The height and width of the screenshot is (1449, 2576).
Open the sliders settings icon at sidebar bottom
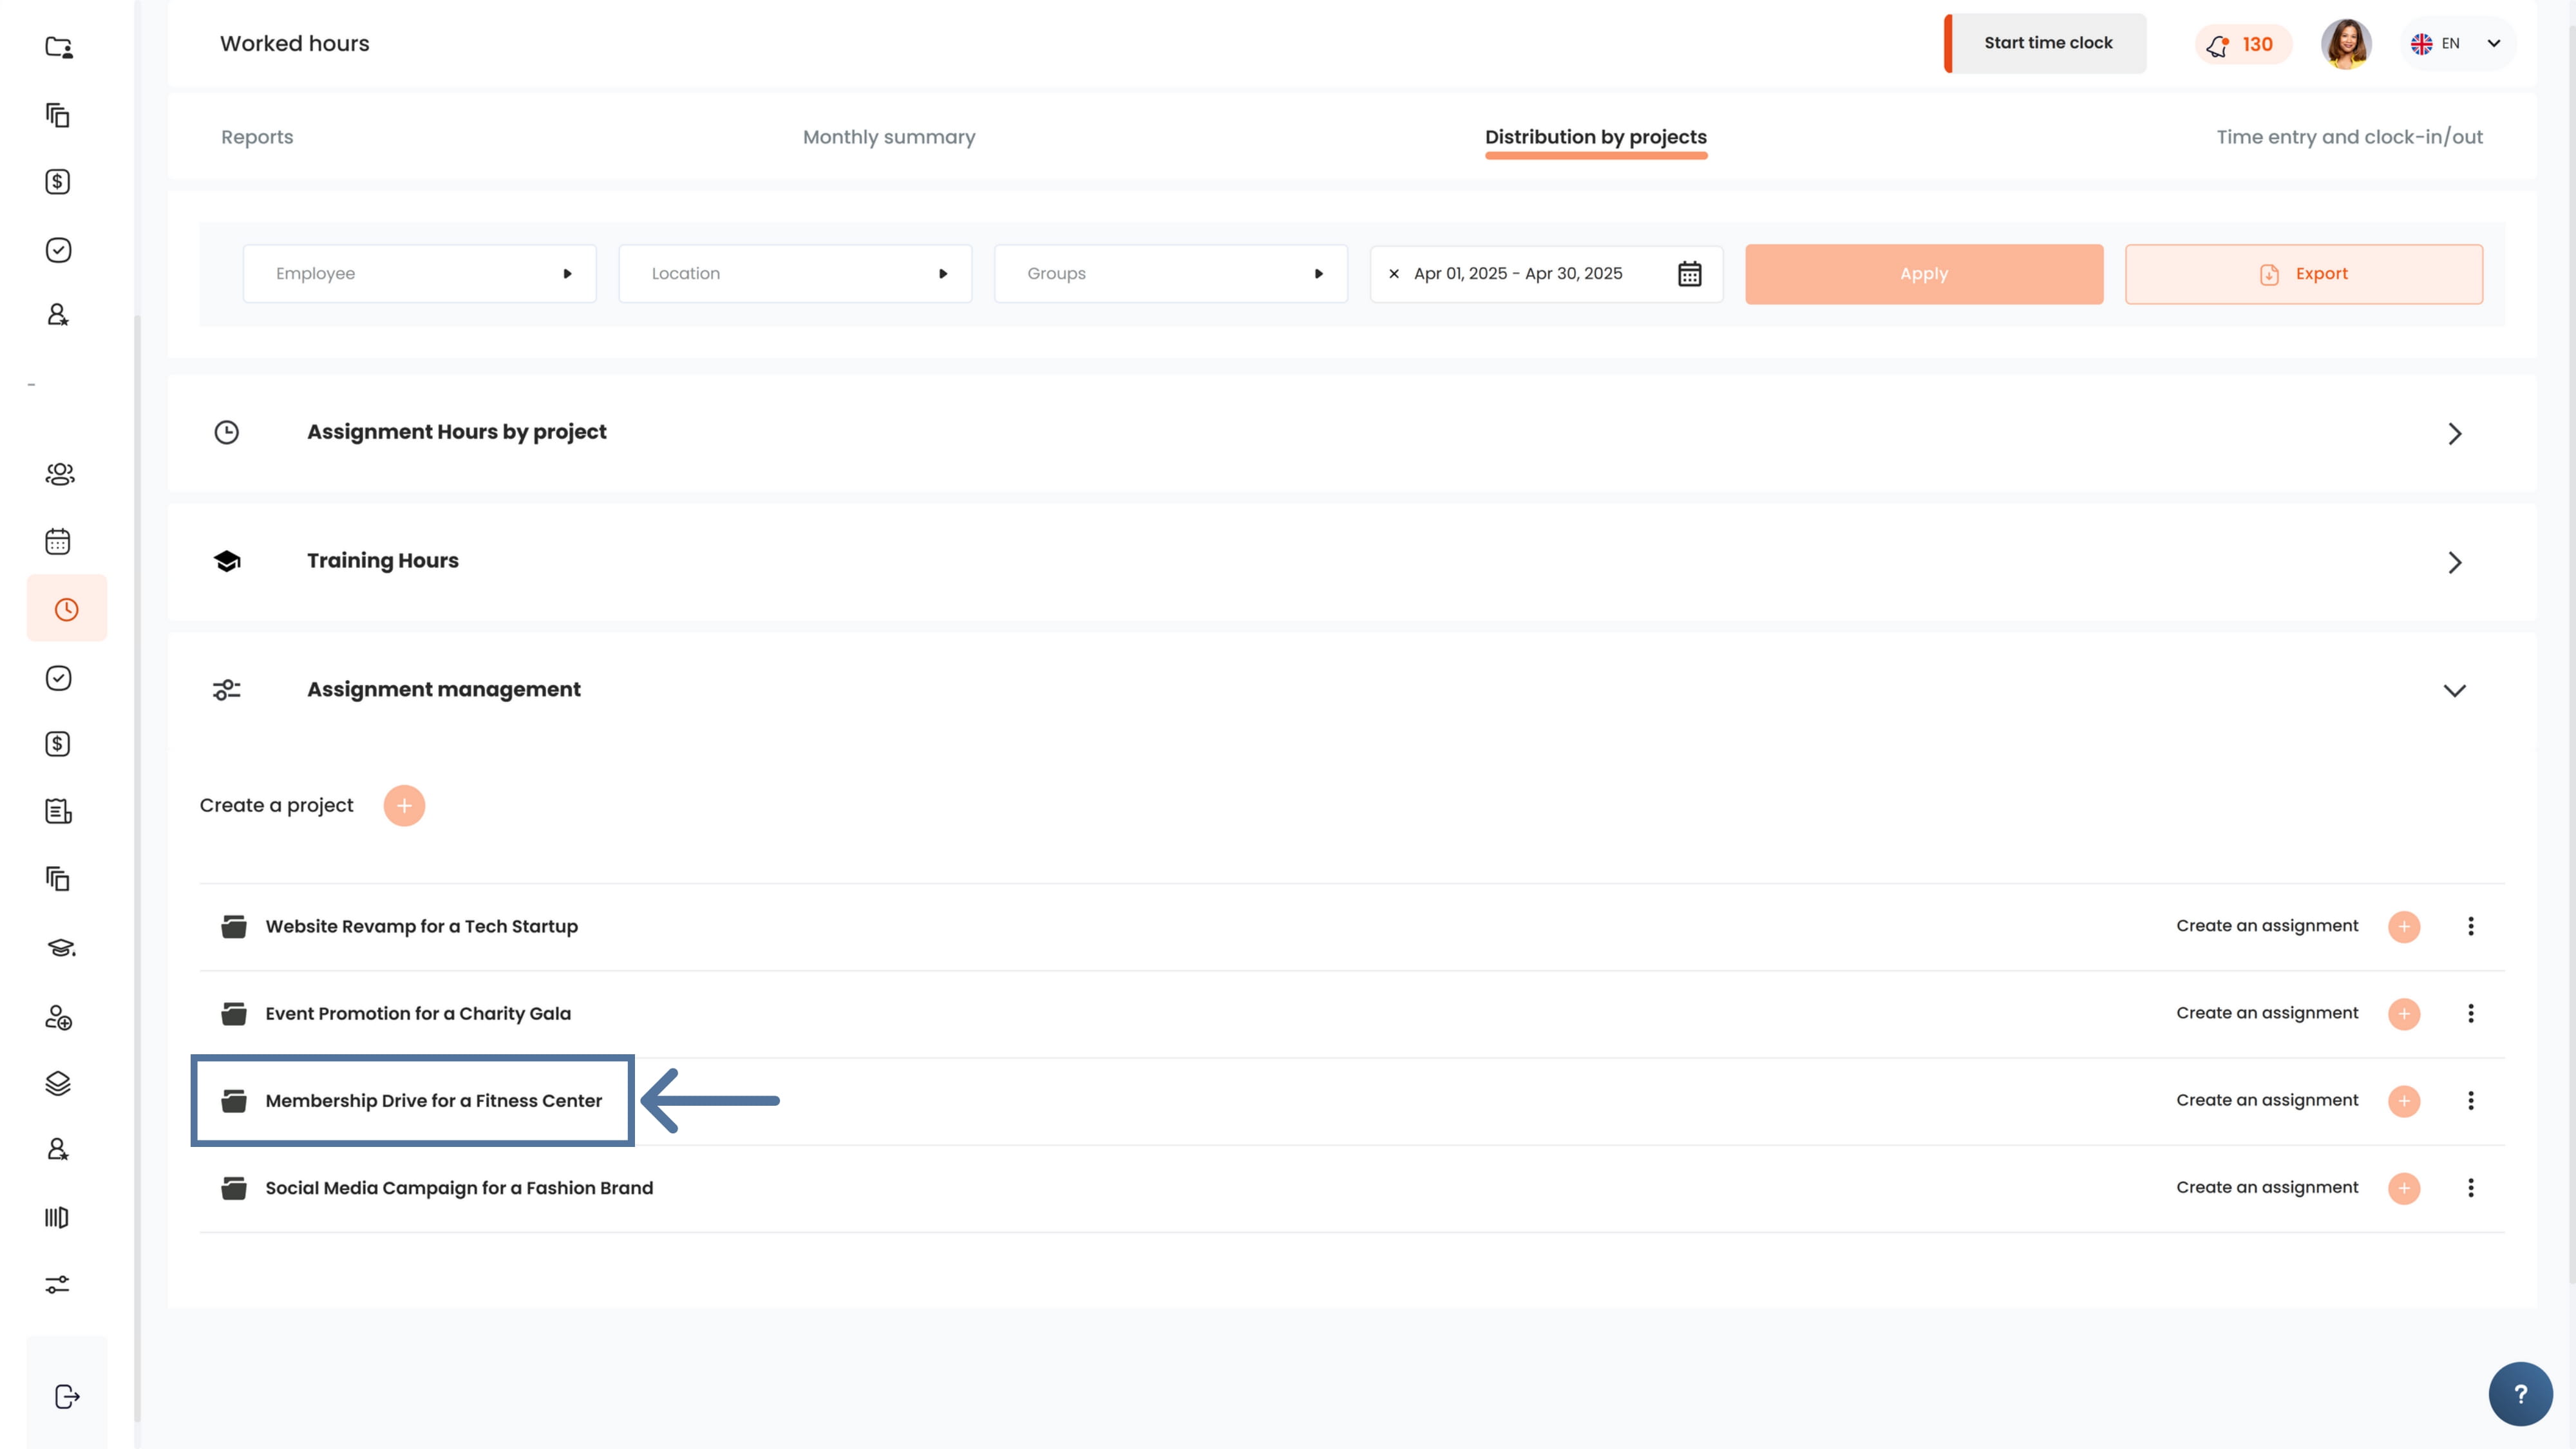(x=57, y=1284)
